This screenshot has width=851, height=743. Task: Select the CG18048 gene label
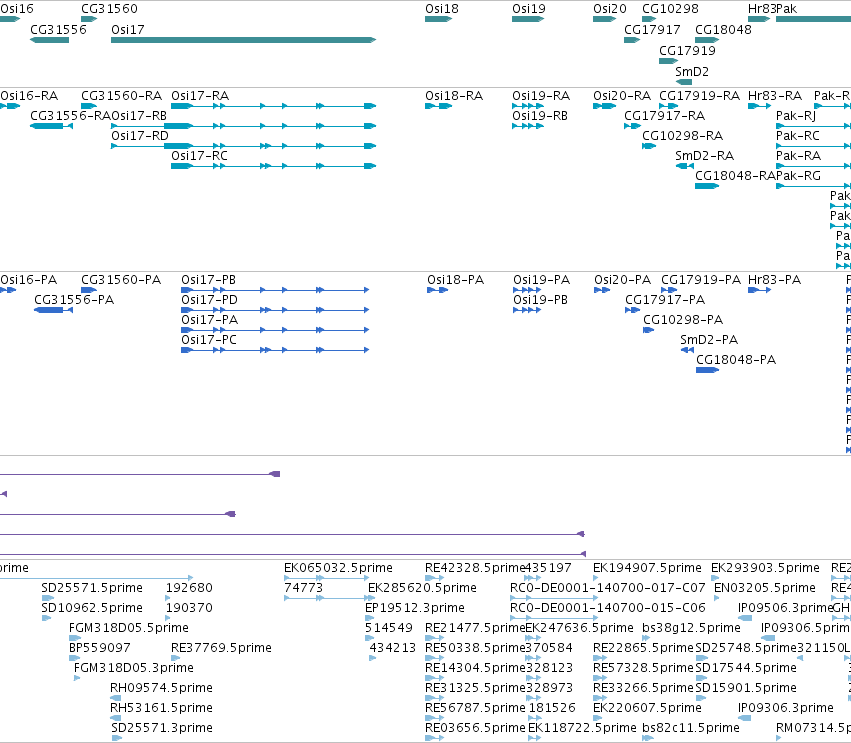click(723, 30)
